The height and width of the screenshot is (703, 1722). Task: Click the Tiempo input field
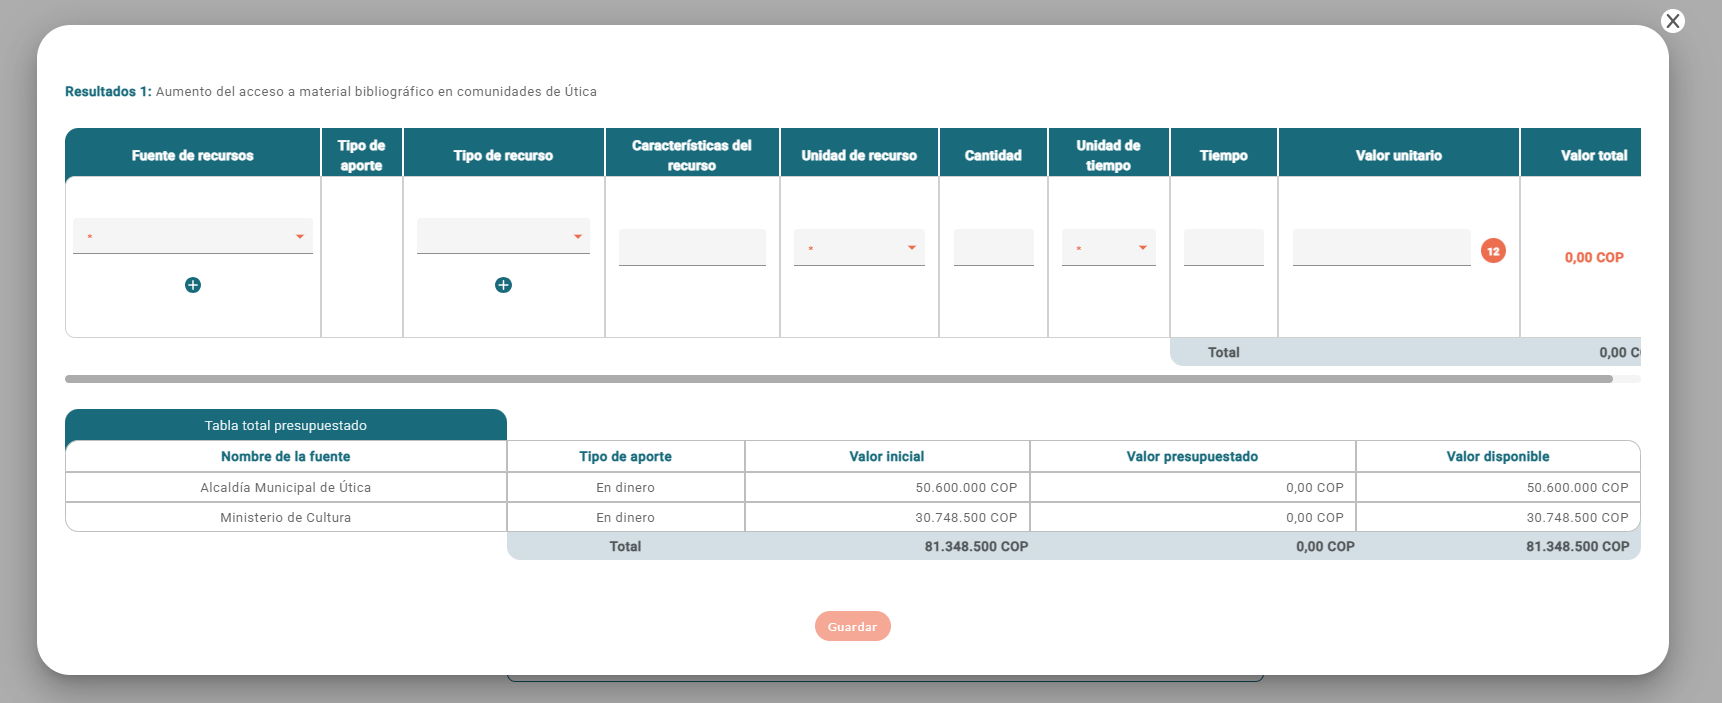coord(1223,247)
